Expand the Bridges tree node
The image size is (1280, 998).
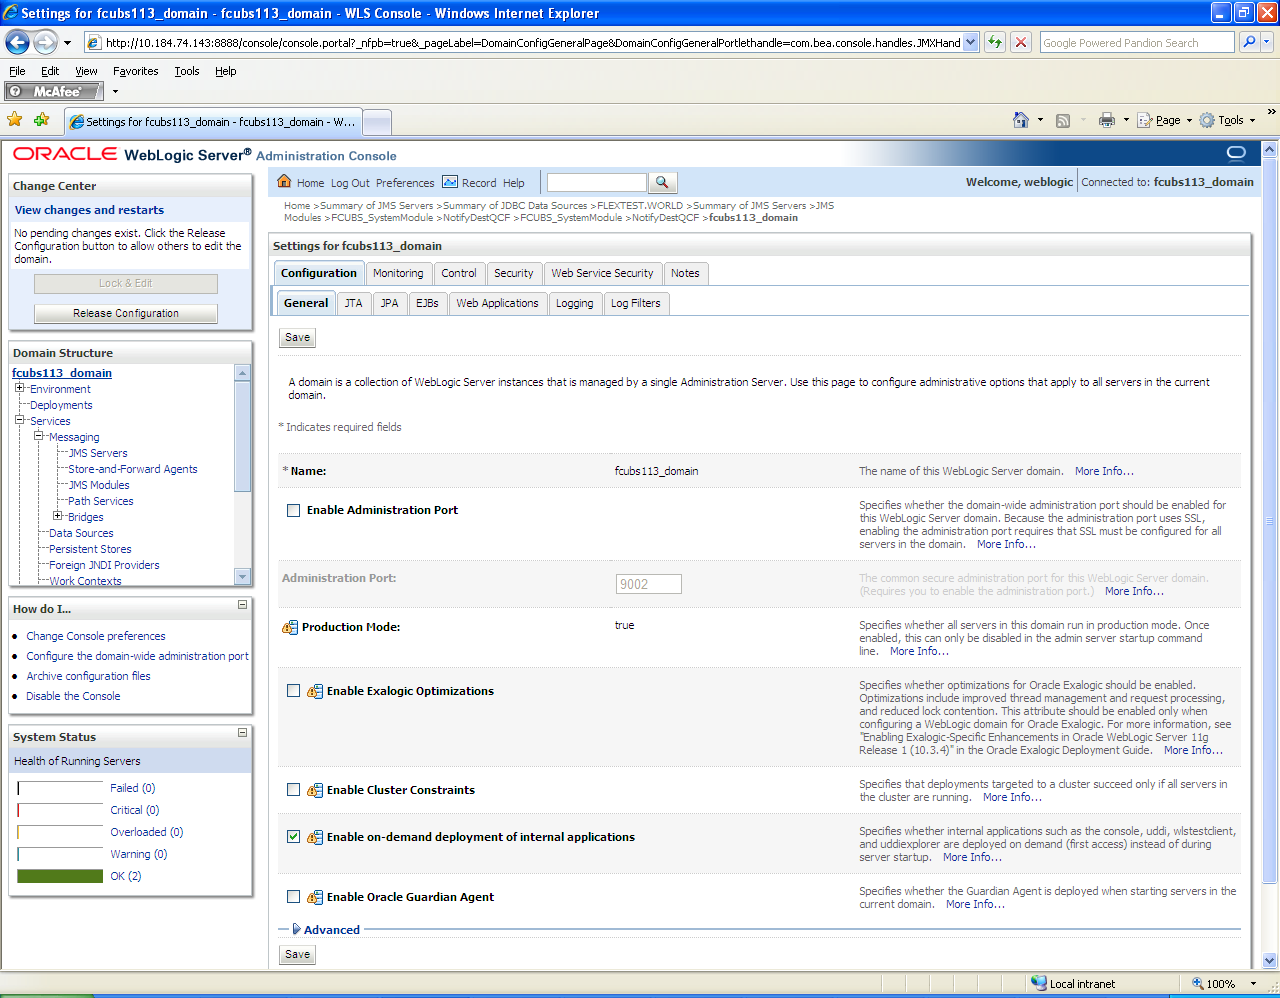pyautogui.click(x=58, y=516)
